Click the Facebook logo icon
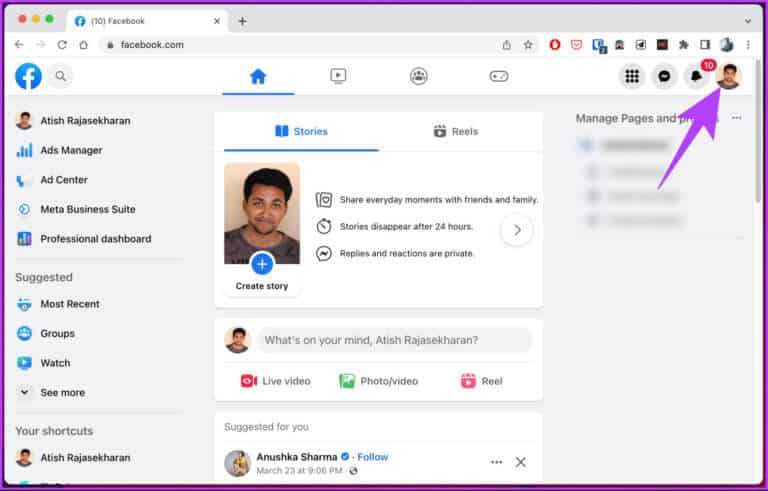768x491 pixels. pos(28,76)
